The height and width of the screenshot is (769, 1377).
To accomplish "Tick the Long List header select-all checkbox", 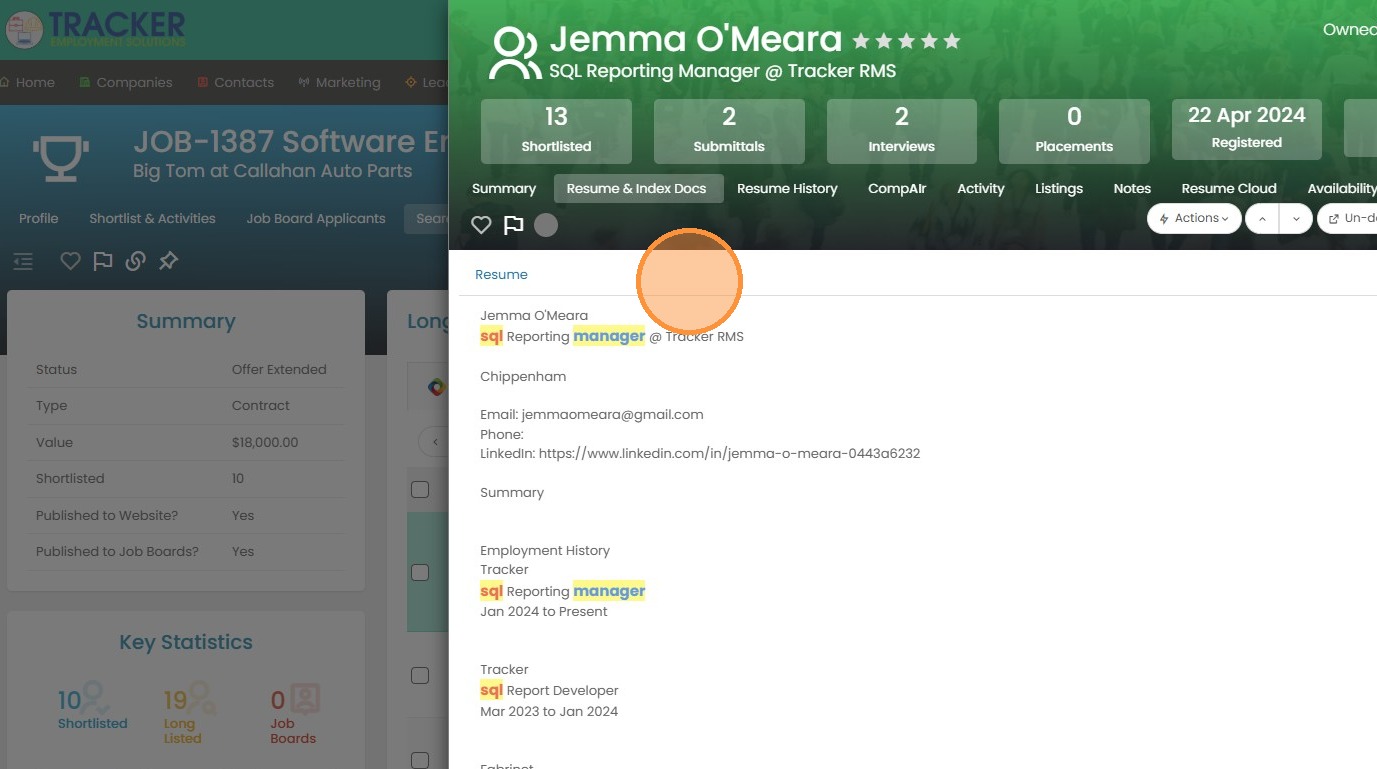I will tap(420, 489).
